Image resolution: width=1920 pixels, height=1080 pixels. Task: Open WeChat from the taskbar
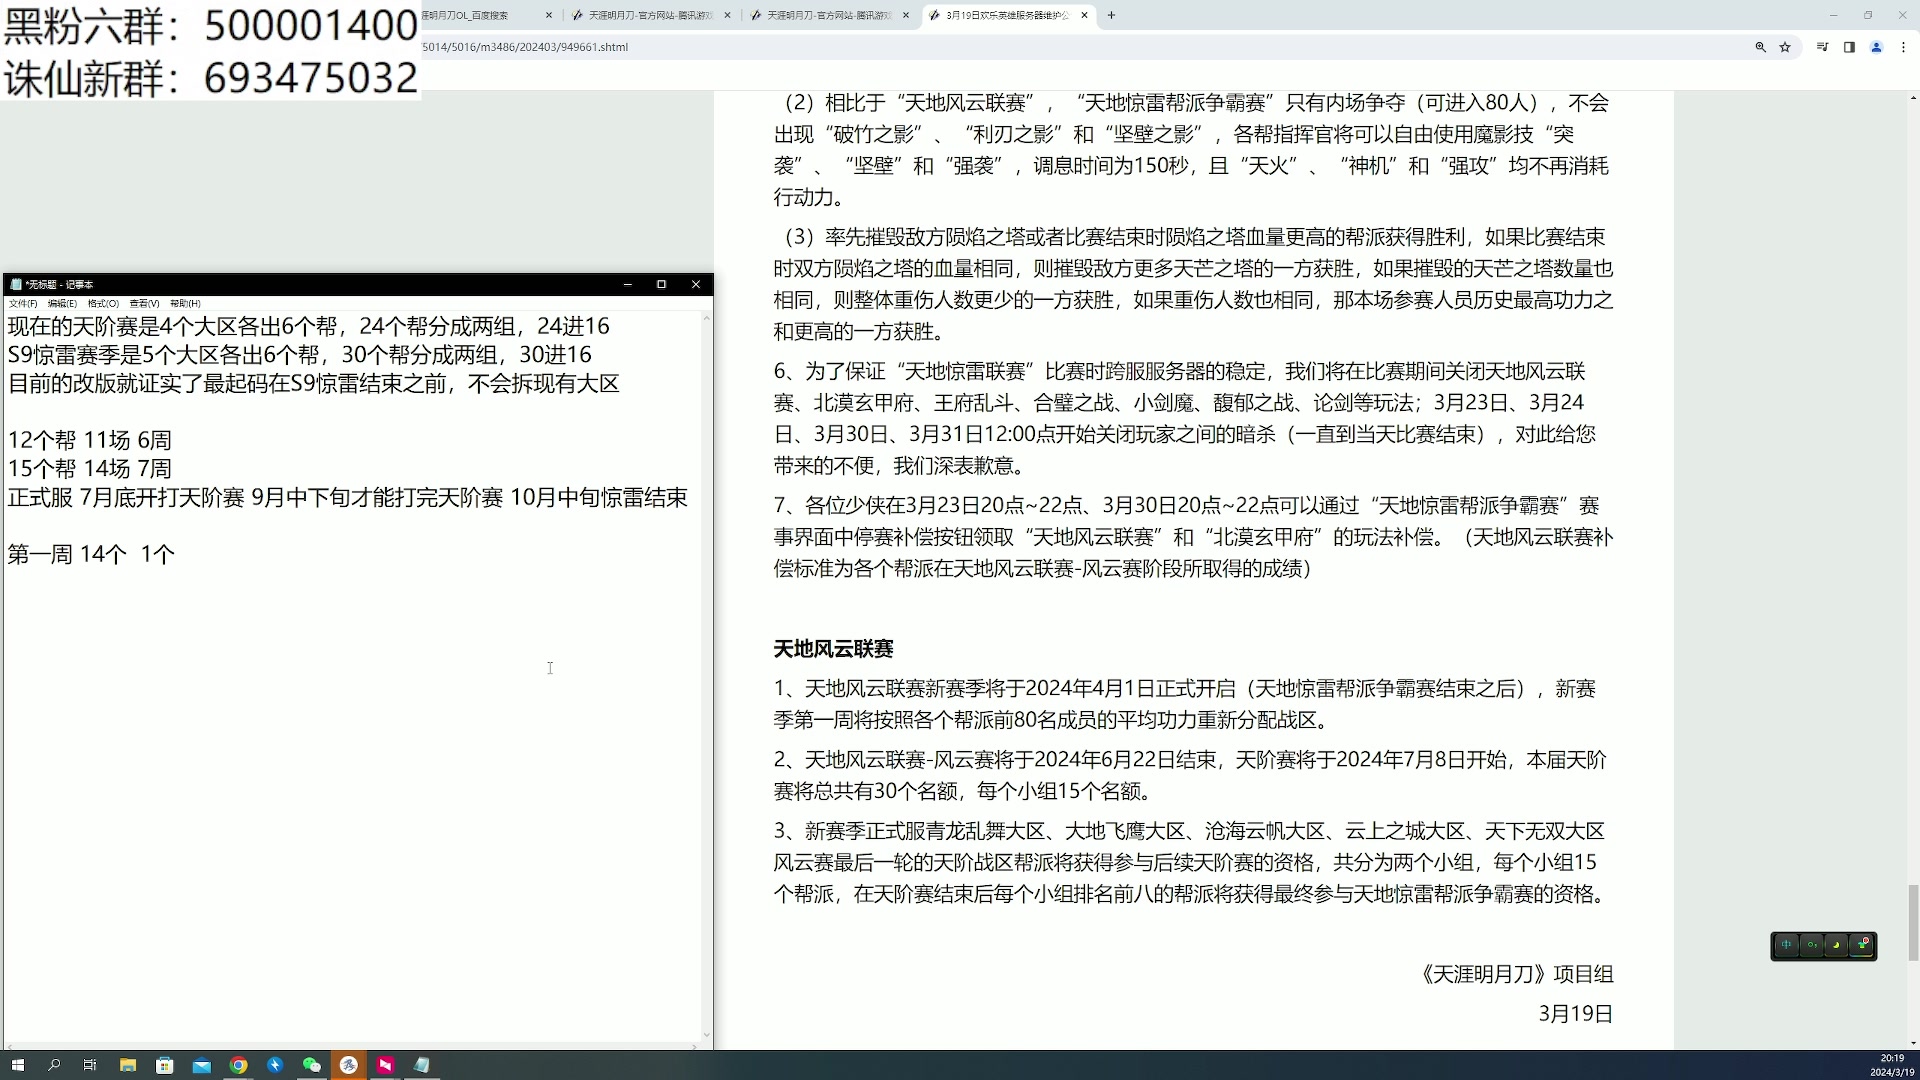click(x=312, y=1065)
